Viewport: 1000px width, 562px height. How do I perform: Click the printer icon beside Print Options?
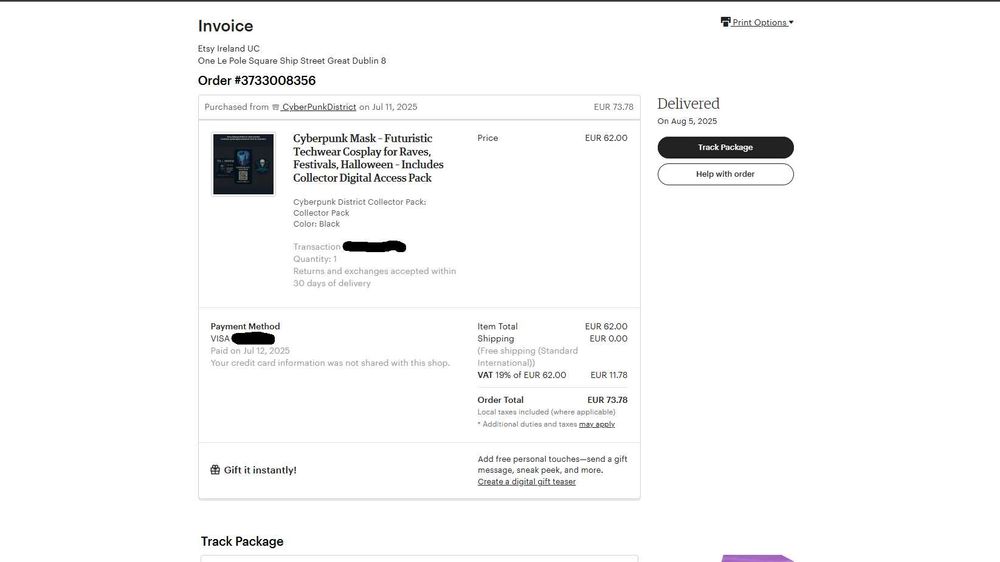(x=725, y=22)
